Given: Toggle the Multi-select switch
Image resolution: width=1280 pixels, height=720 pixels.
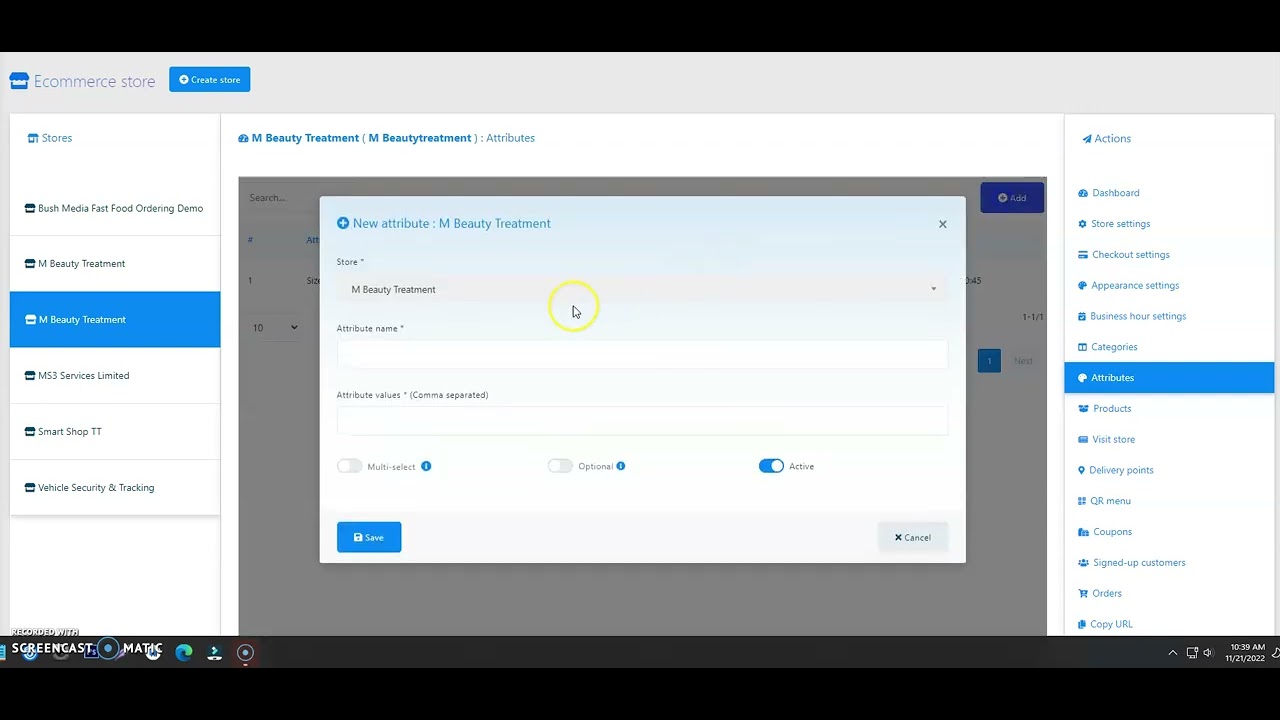Looking at the screenshot, I should coord(349,466).
